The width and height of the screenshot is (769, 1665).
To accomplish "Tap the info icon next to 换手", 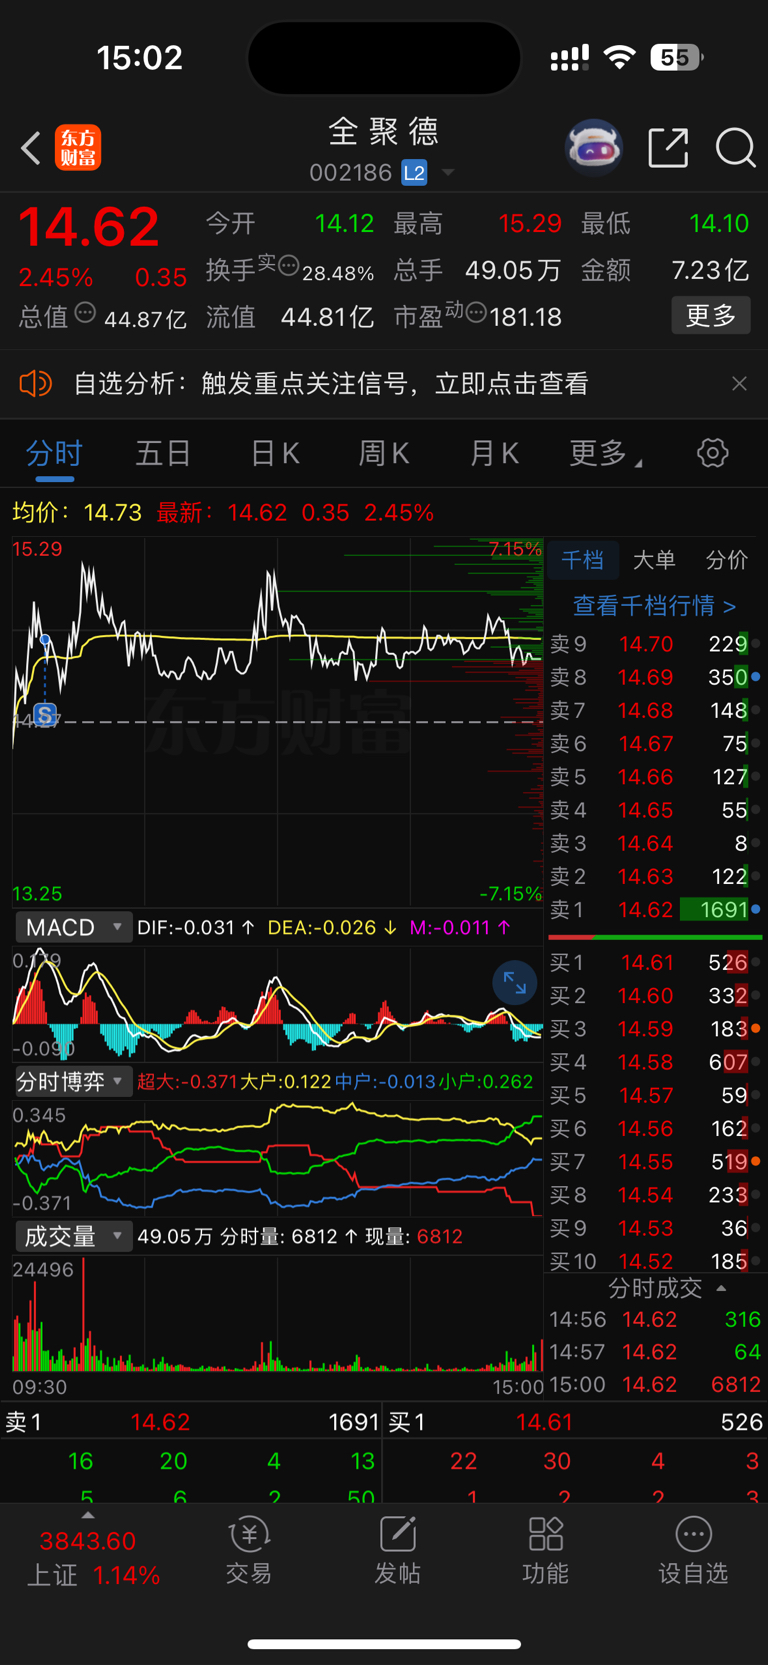I will (x=289, y=266).
